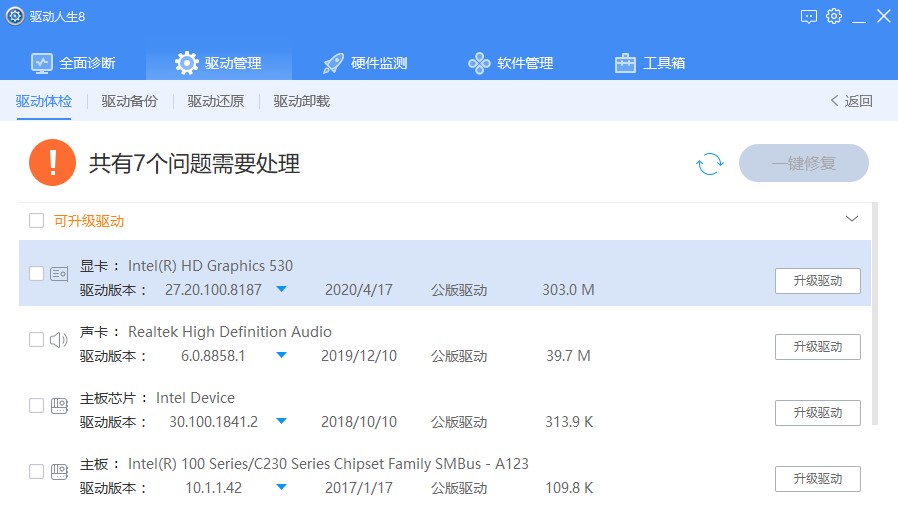This screenshot has height=519, width=898.
Task: Select the 驱动还原 sub-tab
Action: (x=216, y=101)
